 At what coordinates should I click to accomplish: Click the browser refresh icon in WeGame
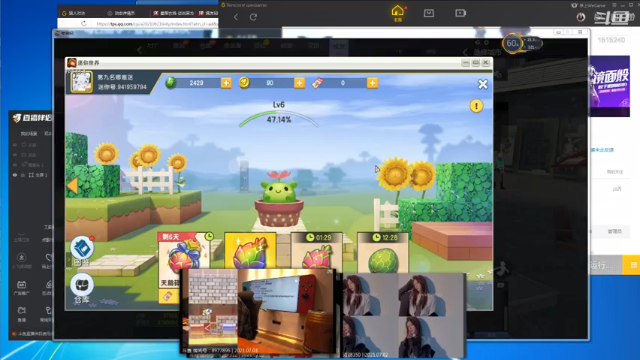(x=253, y=17)
